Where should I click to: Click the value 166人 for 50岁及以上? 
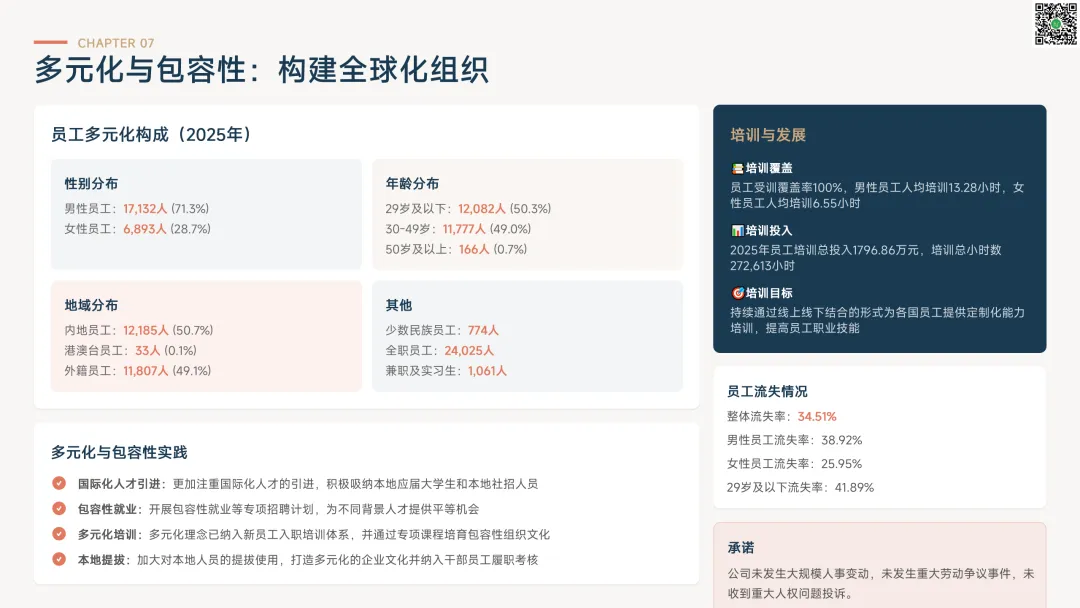pyautogui.click(x=474, y=249)
